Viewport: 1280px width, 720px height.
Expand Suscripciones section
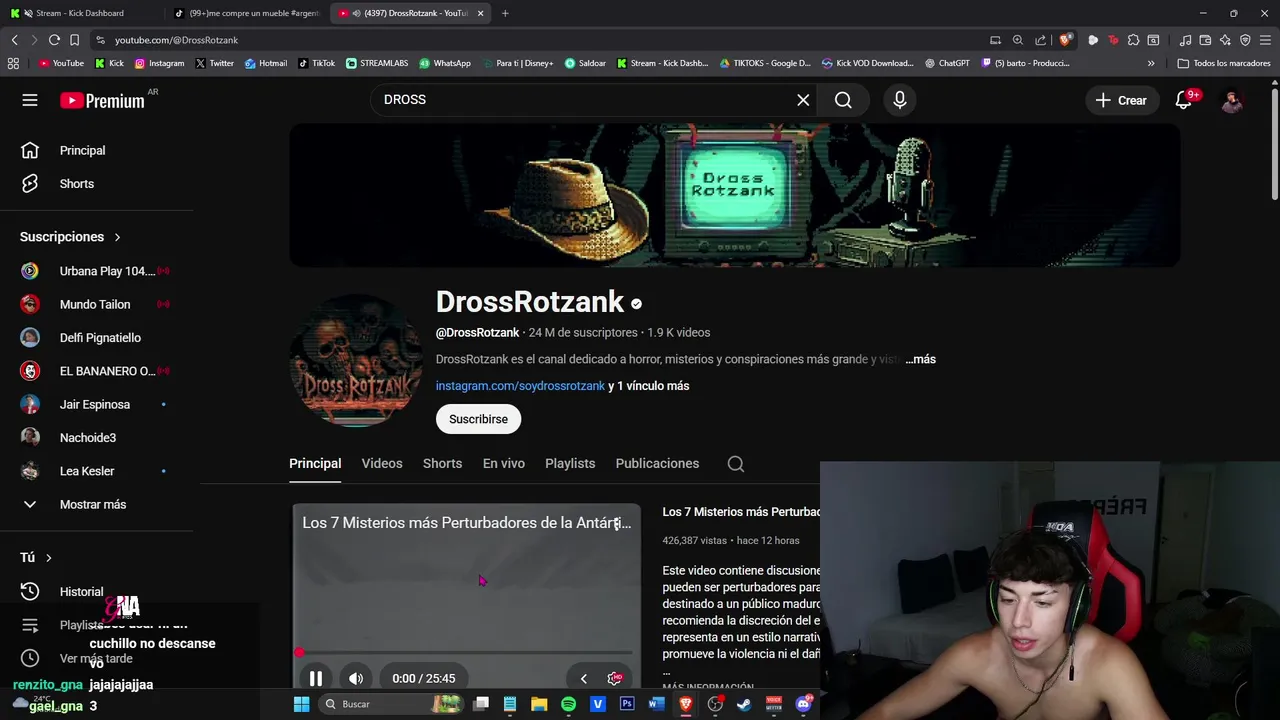point(70,237)
